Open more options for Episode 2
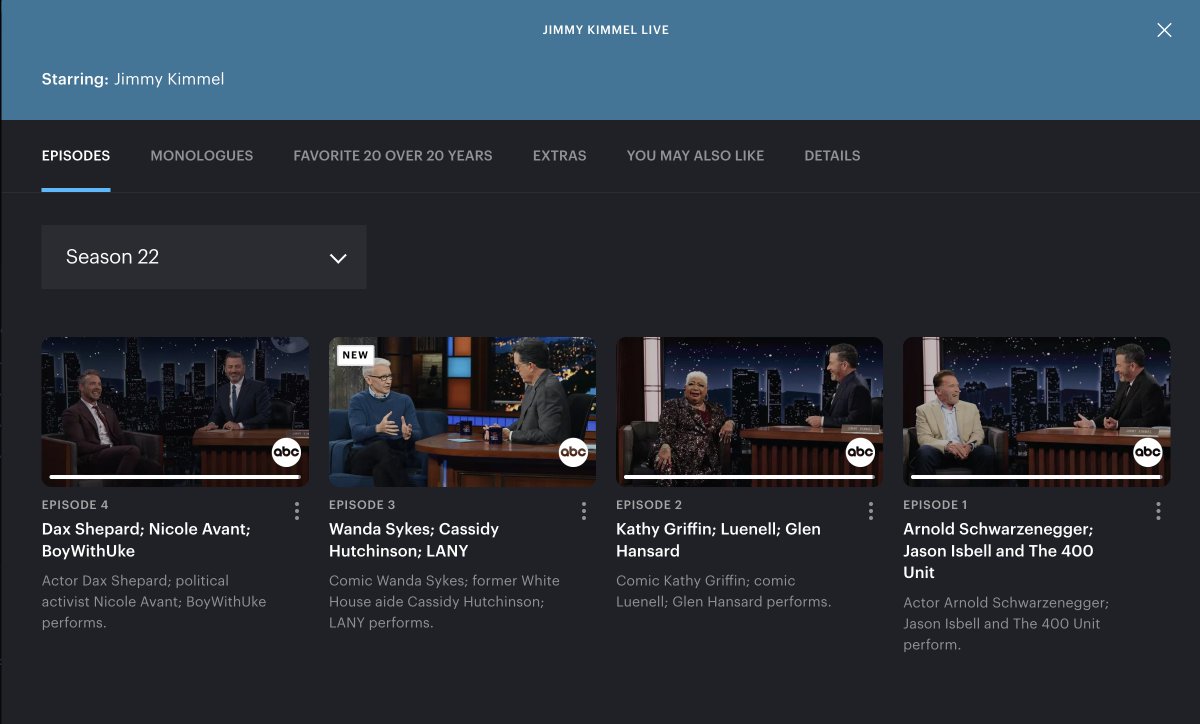1200x724 pixels. 871,511
